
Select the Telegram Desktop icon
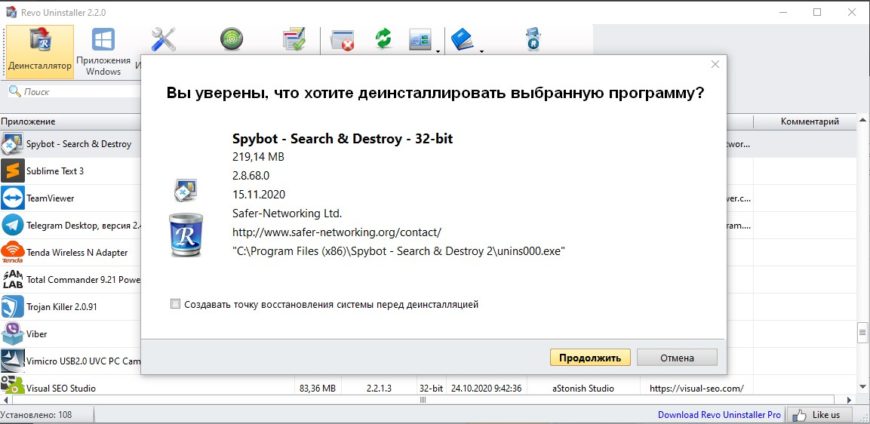(x=12, y=225)
